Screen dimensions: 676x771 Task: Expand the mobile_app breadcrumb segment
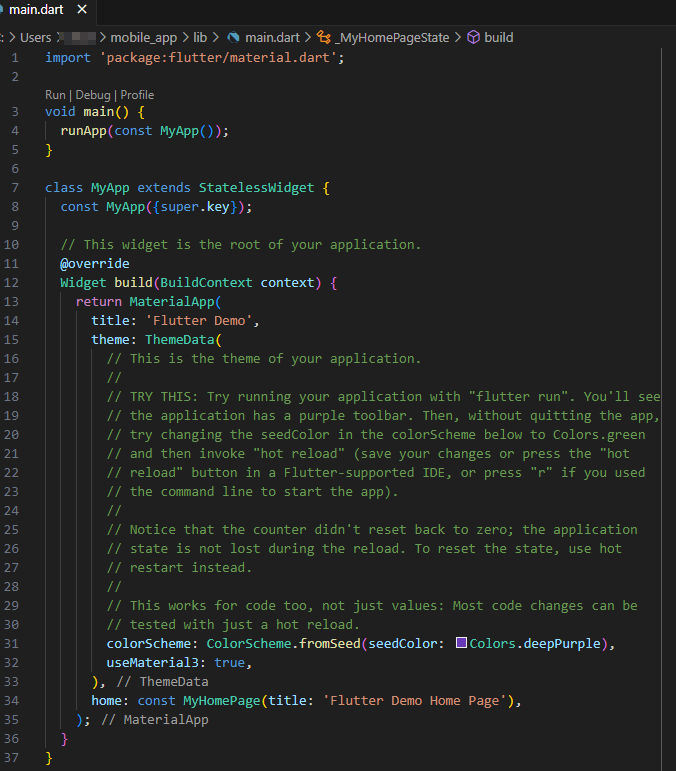(x=143, y=37)
